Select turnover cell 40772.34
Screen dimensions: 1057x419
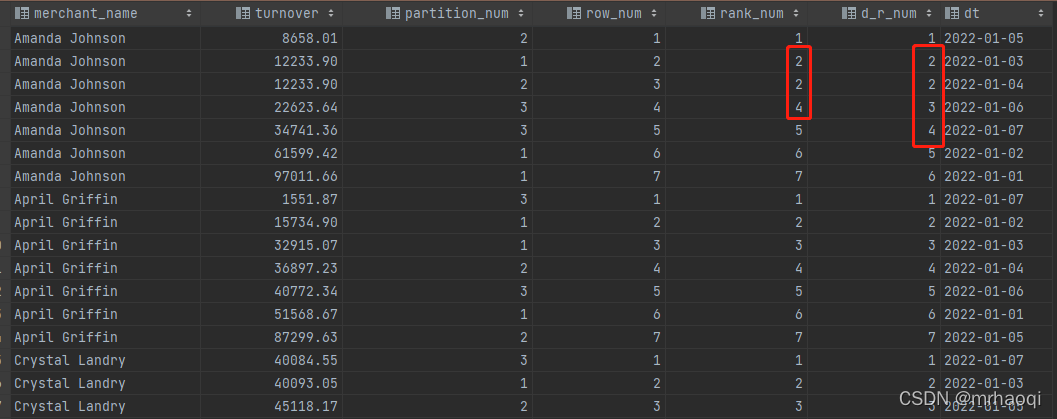click(x=305, y=291)
